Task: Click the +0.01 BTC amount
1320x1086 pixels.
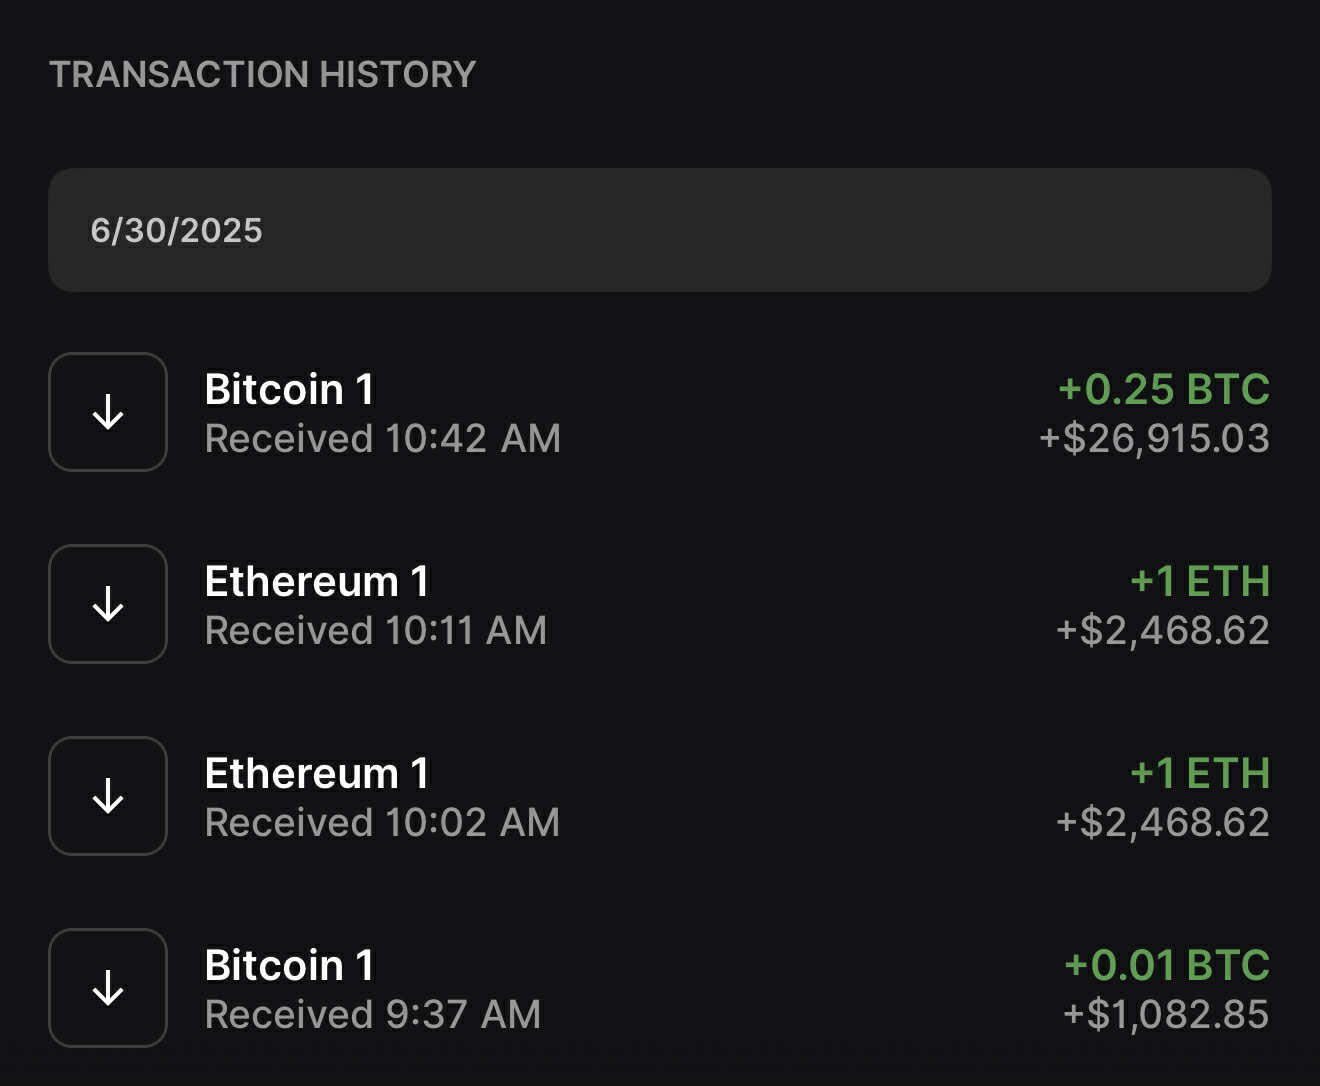Action: coord(1167,965)
